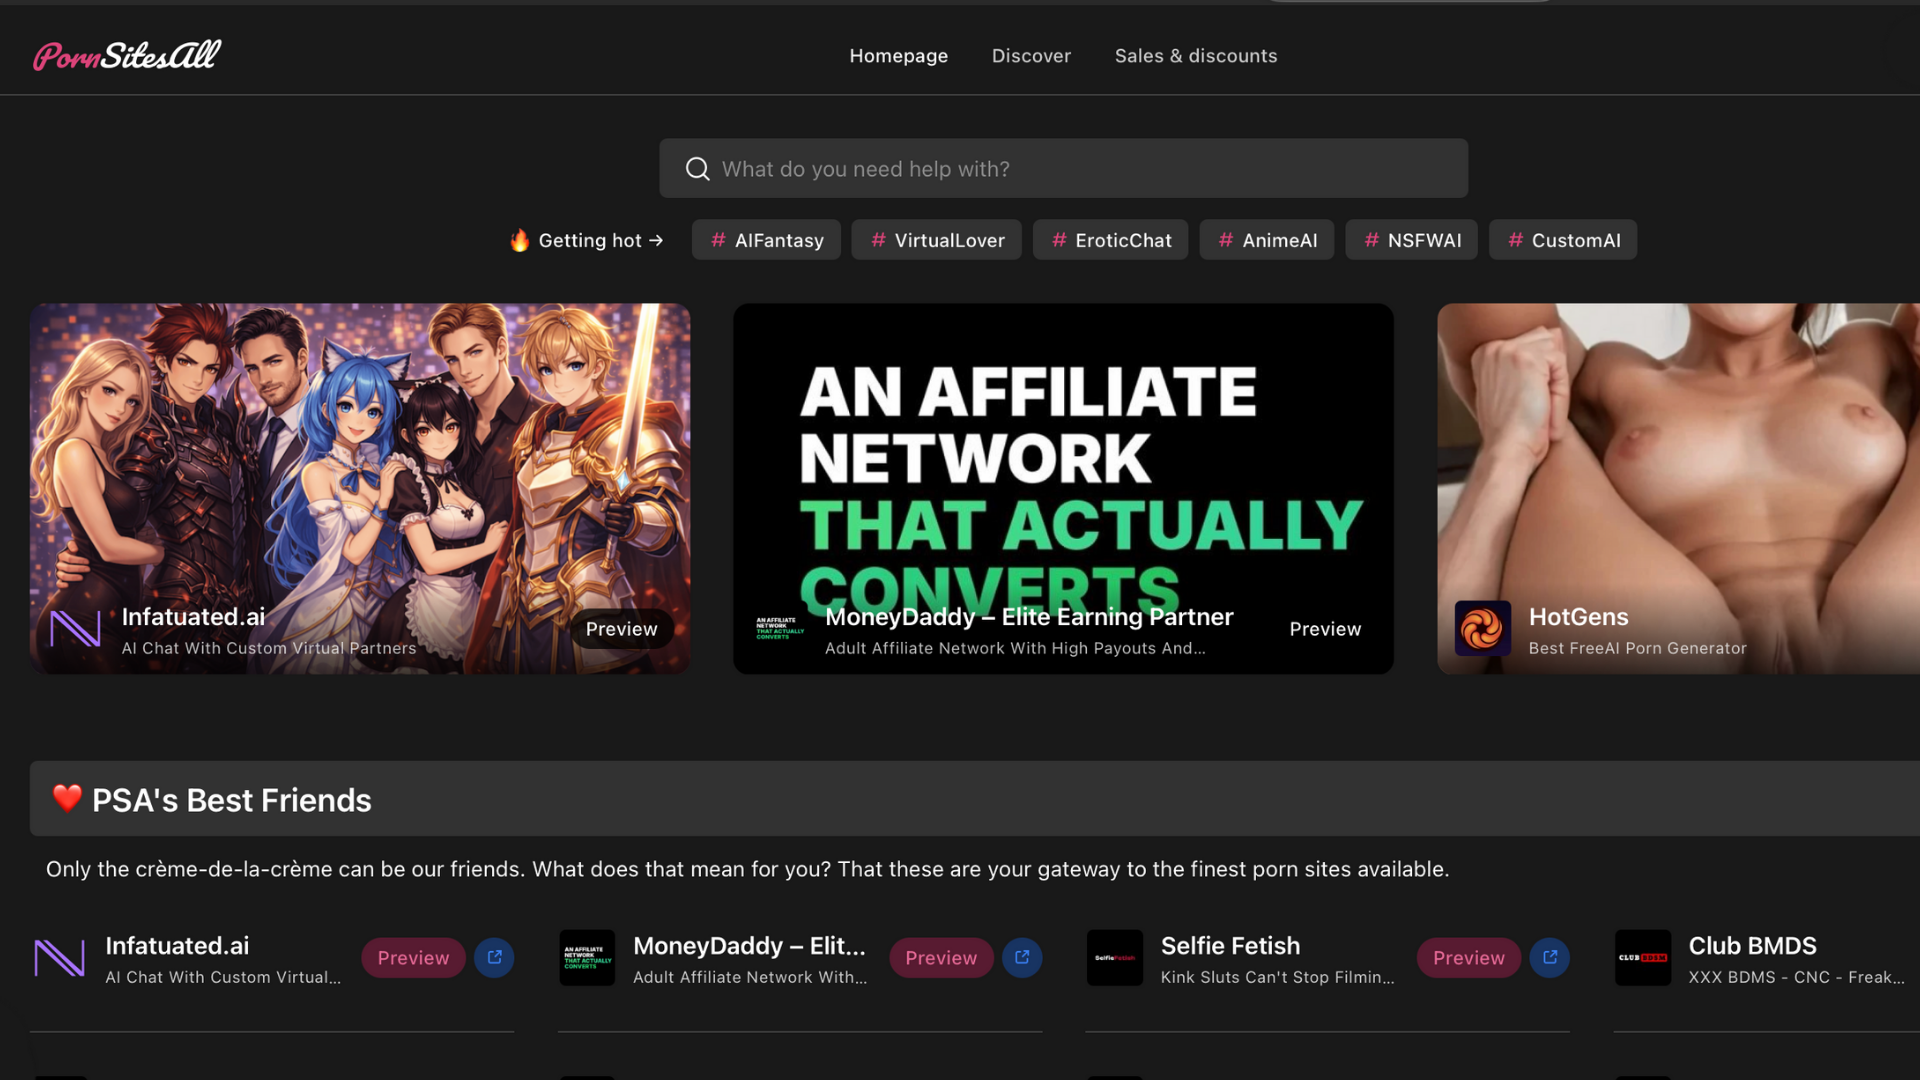The image size is (1920, 1080).
Task: Select the CustomAI hashtag chip
Action: coord(1563,240)
